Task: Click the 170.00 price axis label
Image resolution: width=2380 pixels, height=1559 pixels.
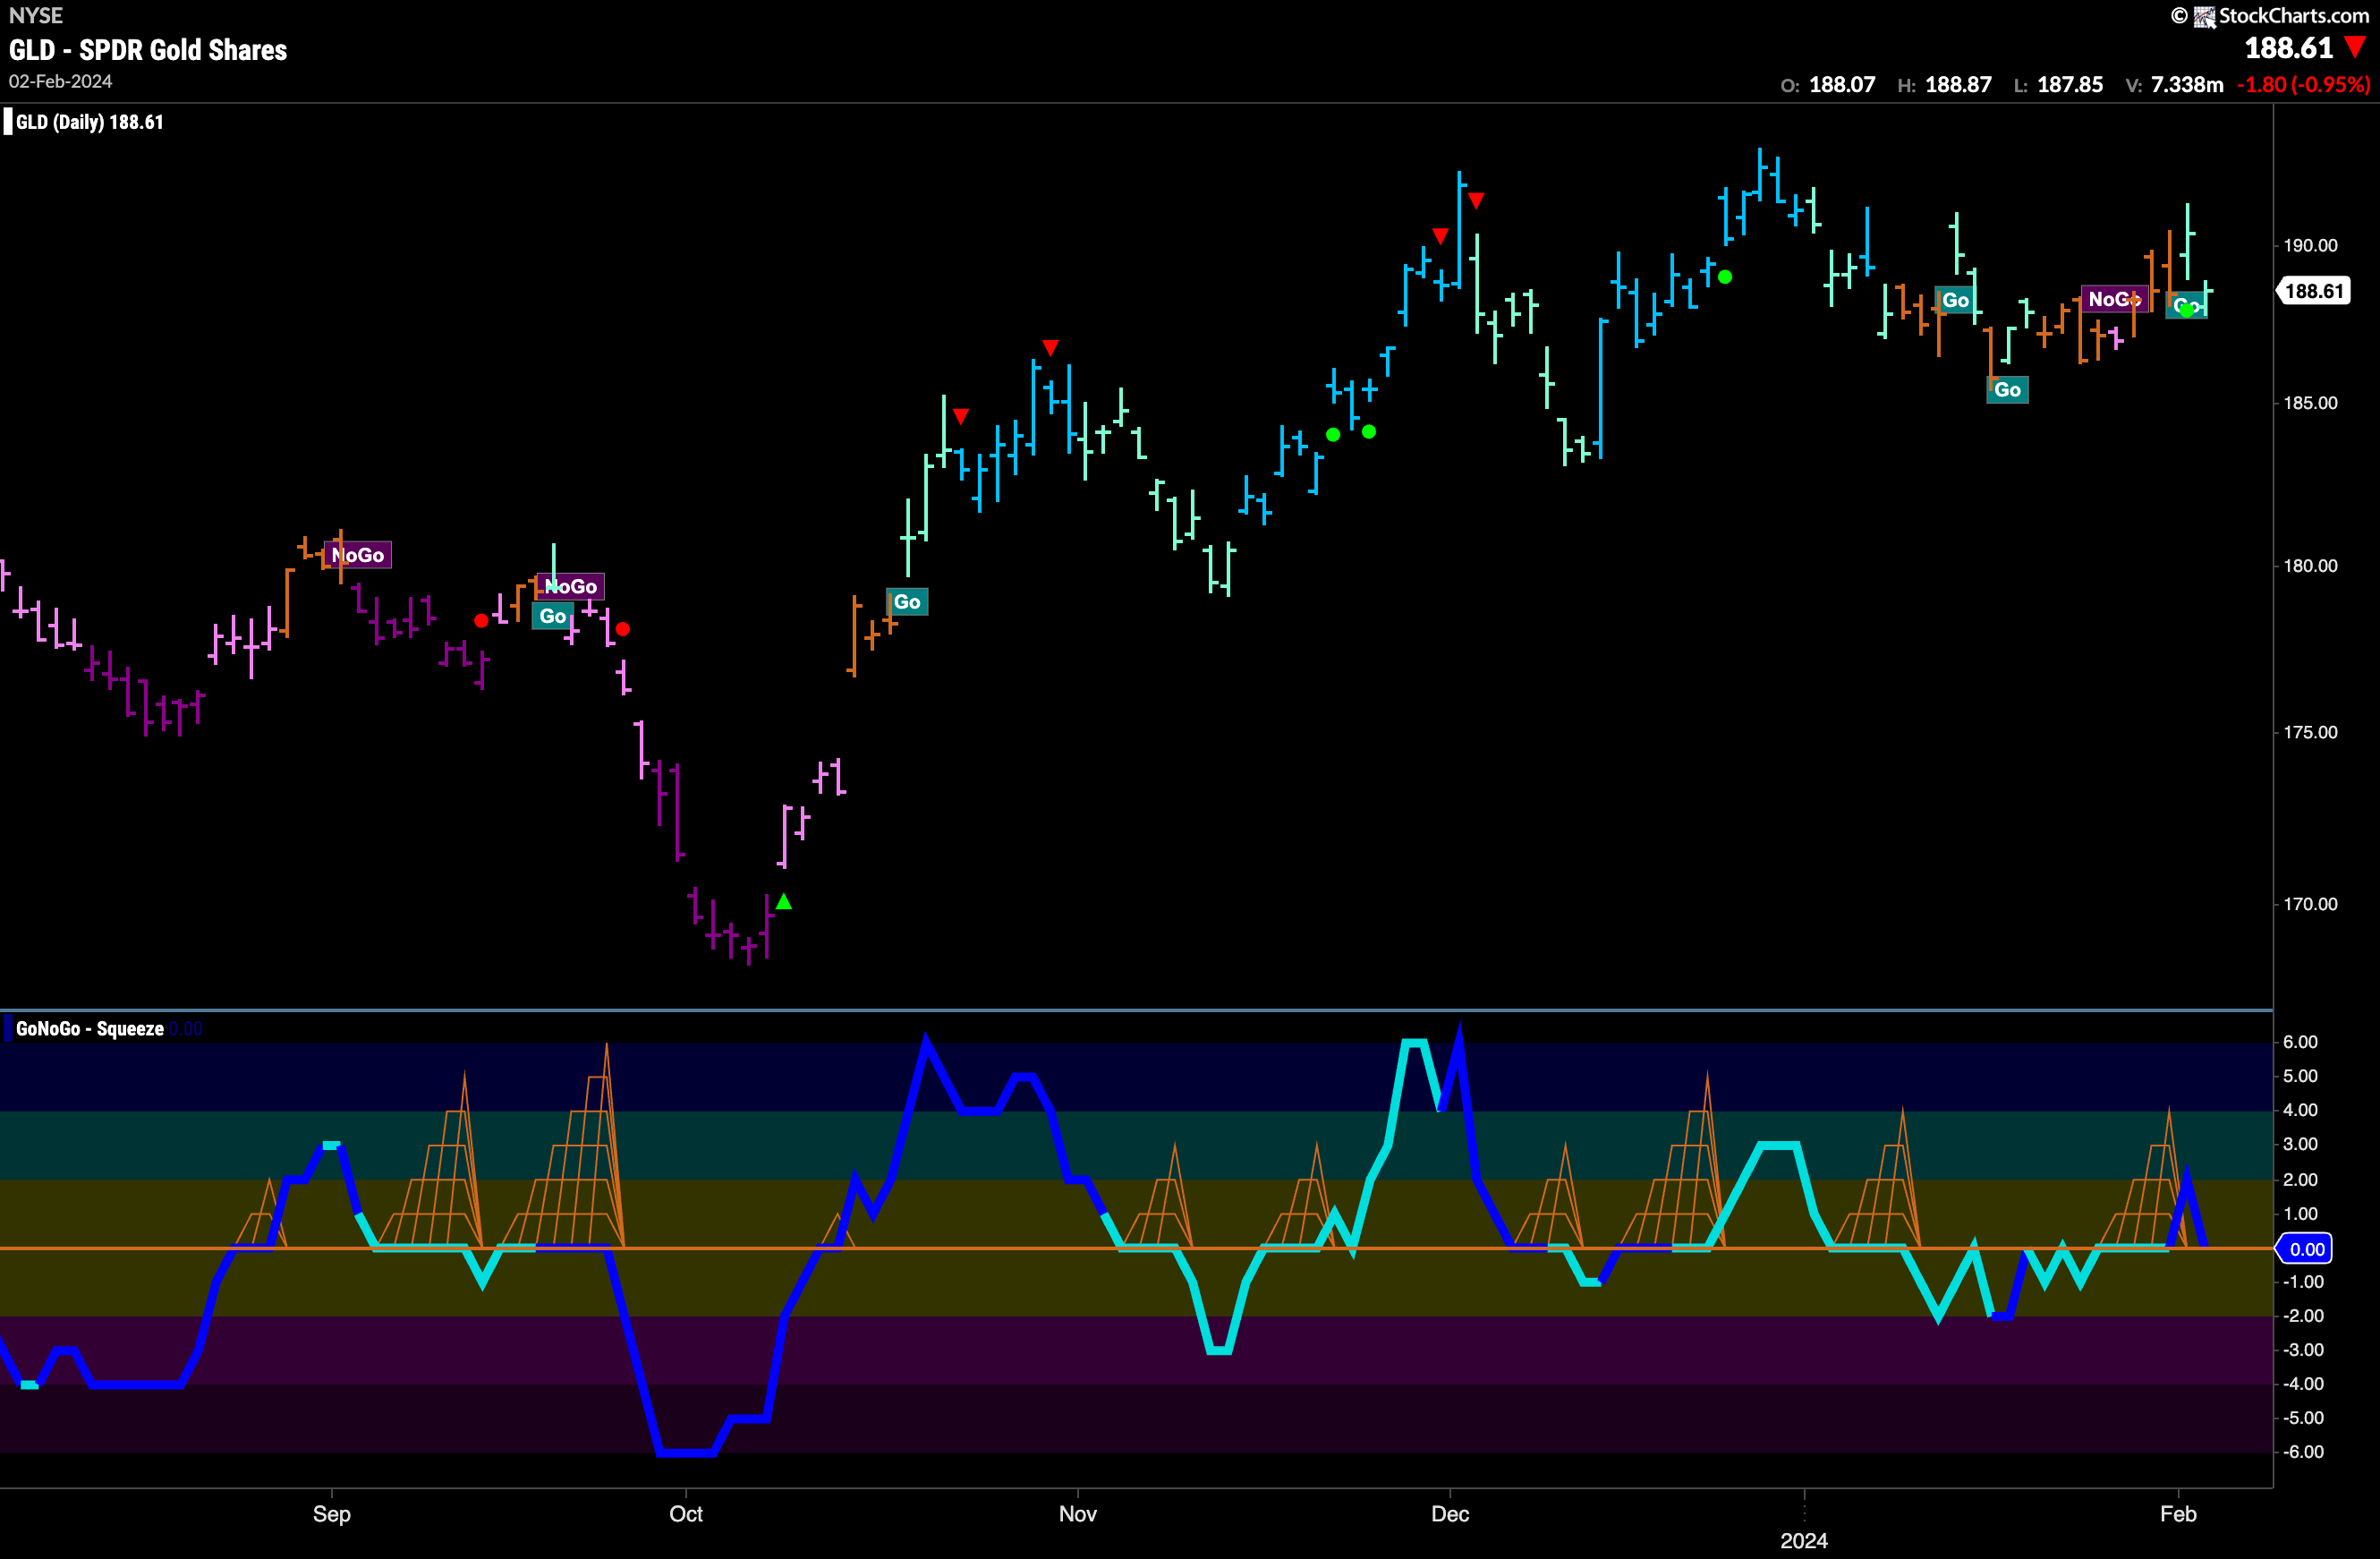Action: (x=2310, y=903)
